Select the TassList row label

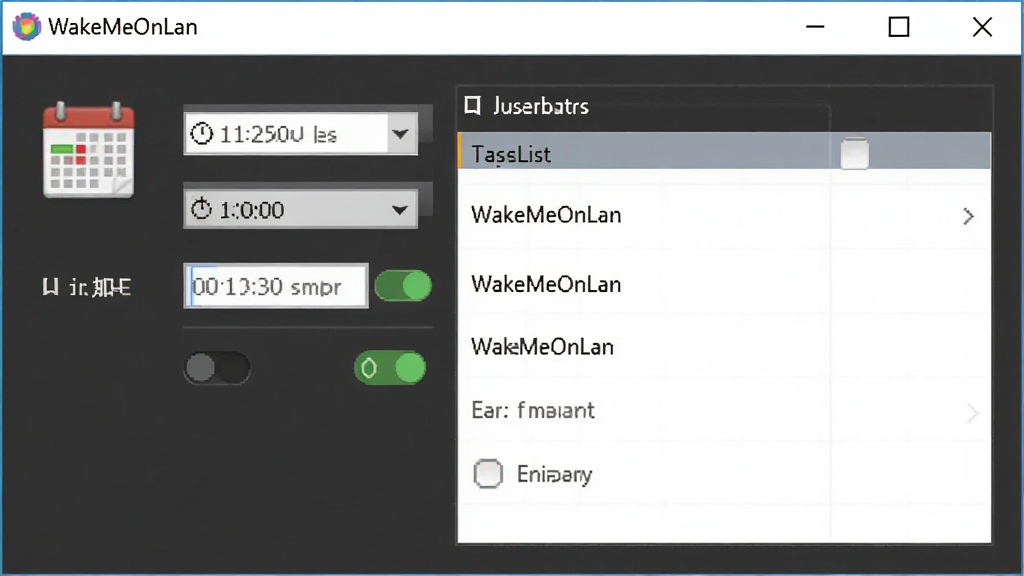click(x=511, y=155)
